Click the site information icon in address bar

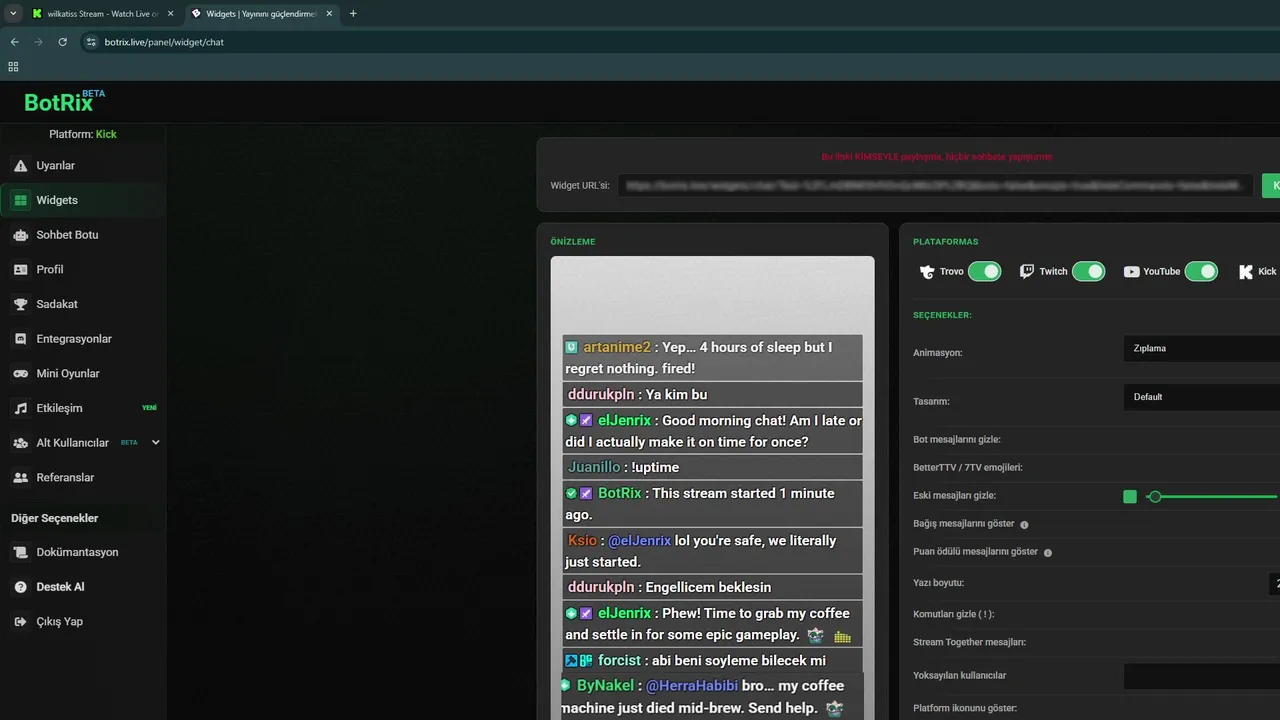(91, 42)
